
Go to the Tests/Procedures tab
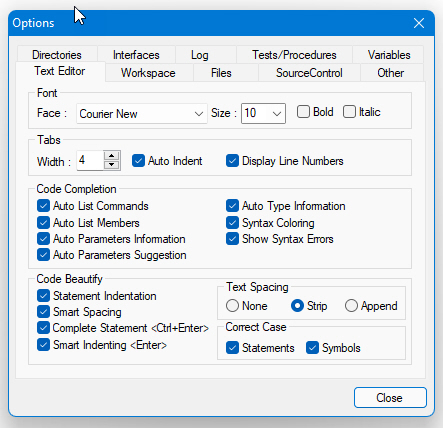pyautogui.click(x=294, y=55)
